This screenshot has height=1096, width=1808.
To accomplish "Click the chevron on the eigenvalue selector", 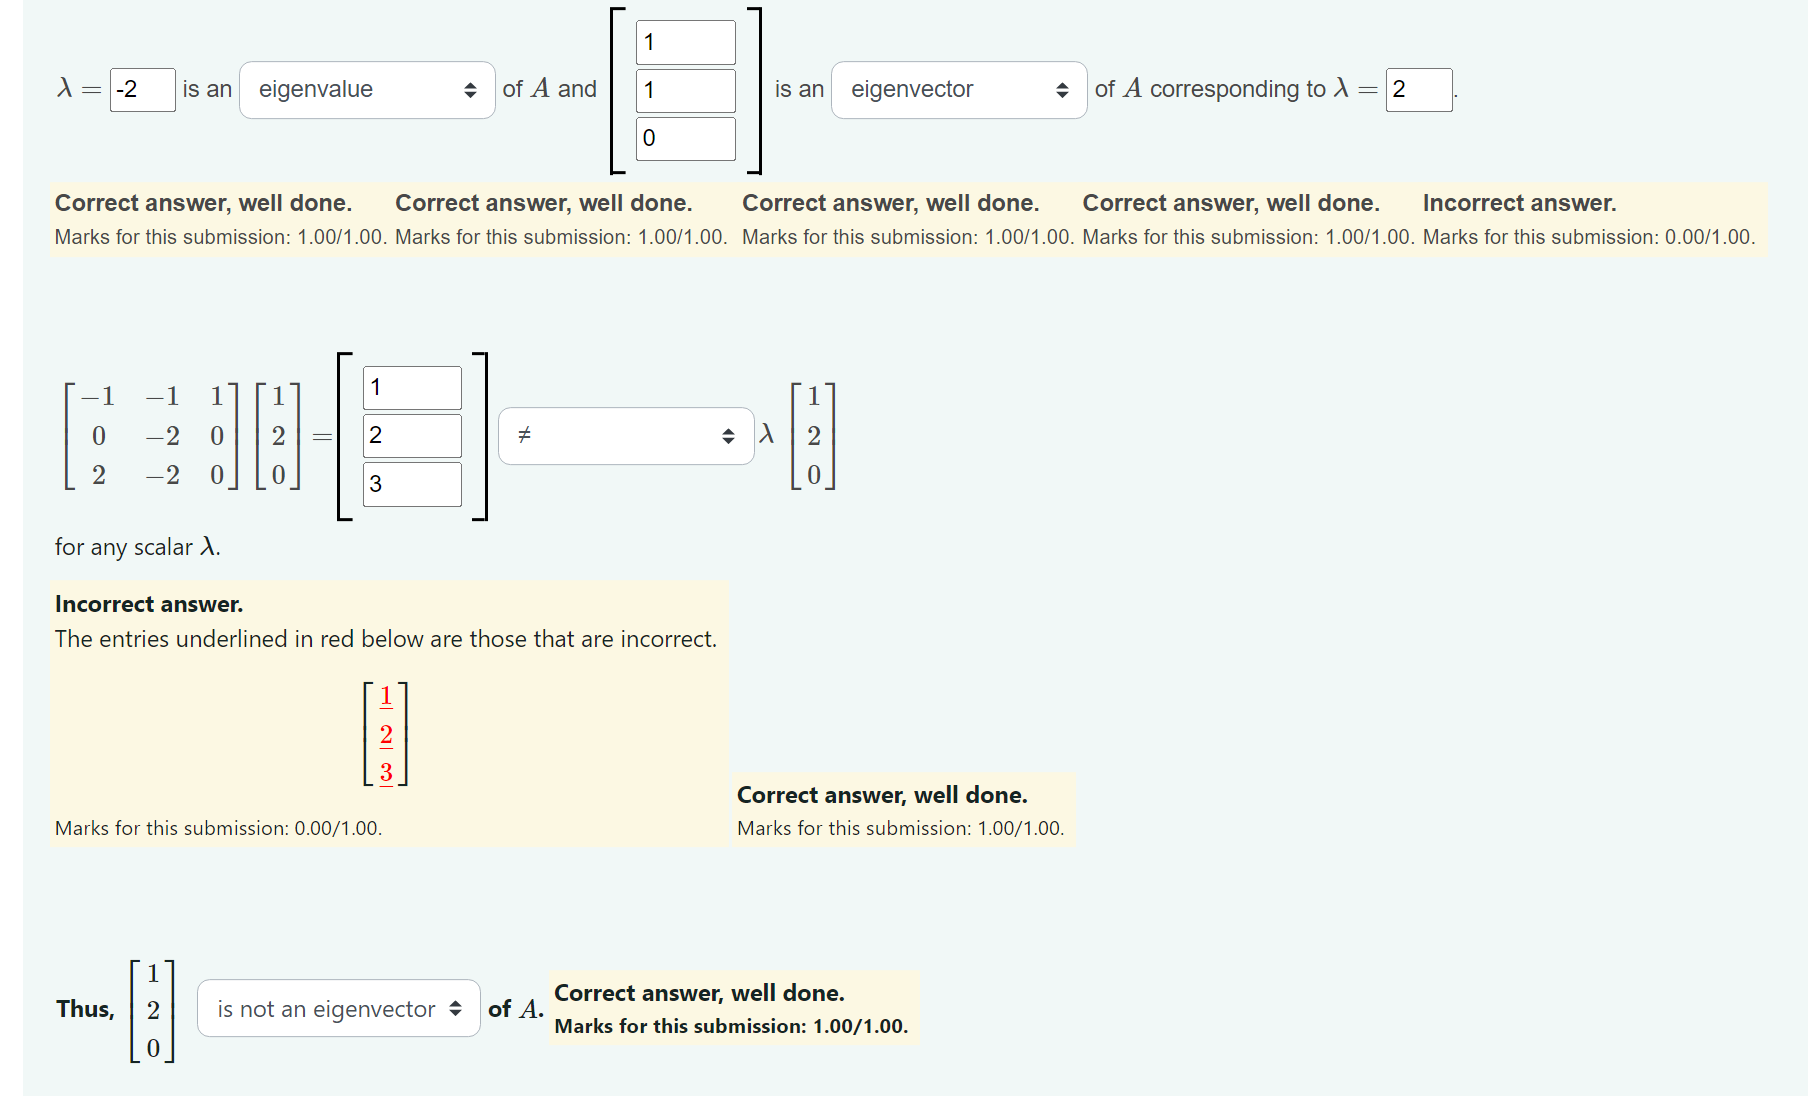I will click(x=471, y=90).
